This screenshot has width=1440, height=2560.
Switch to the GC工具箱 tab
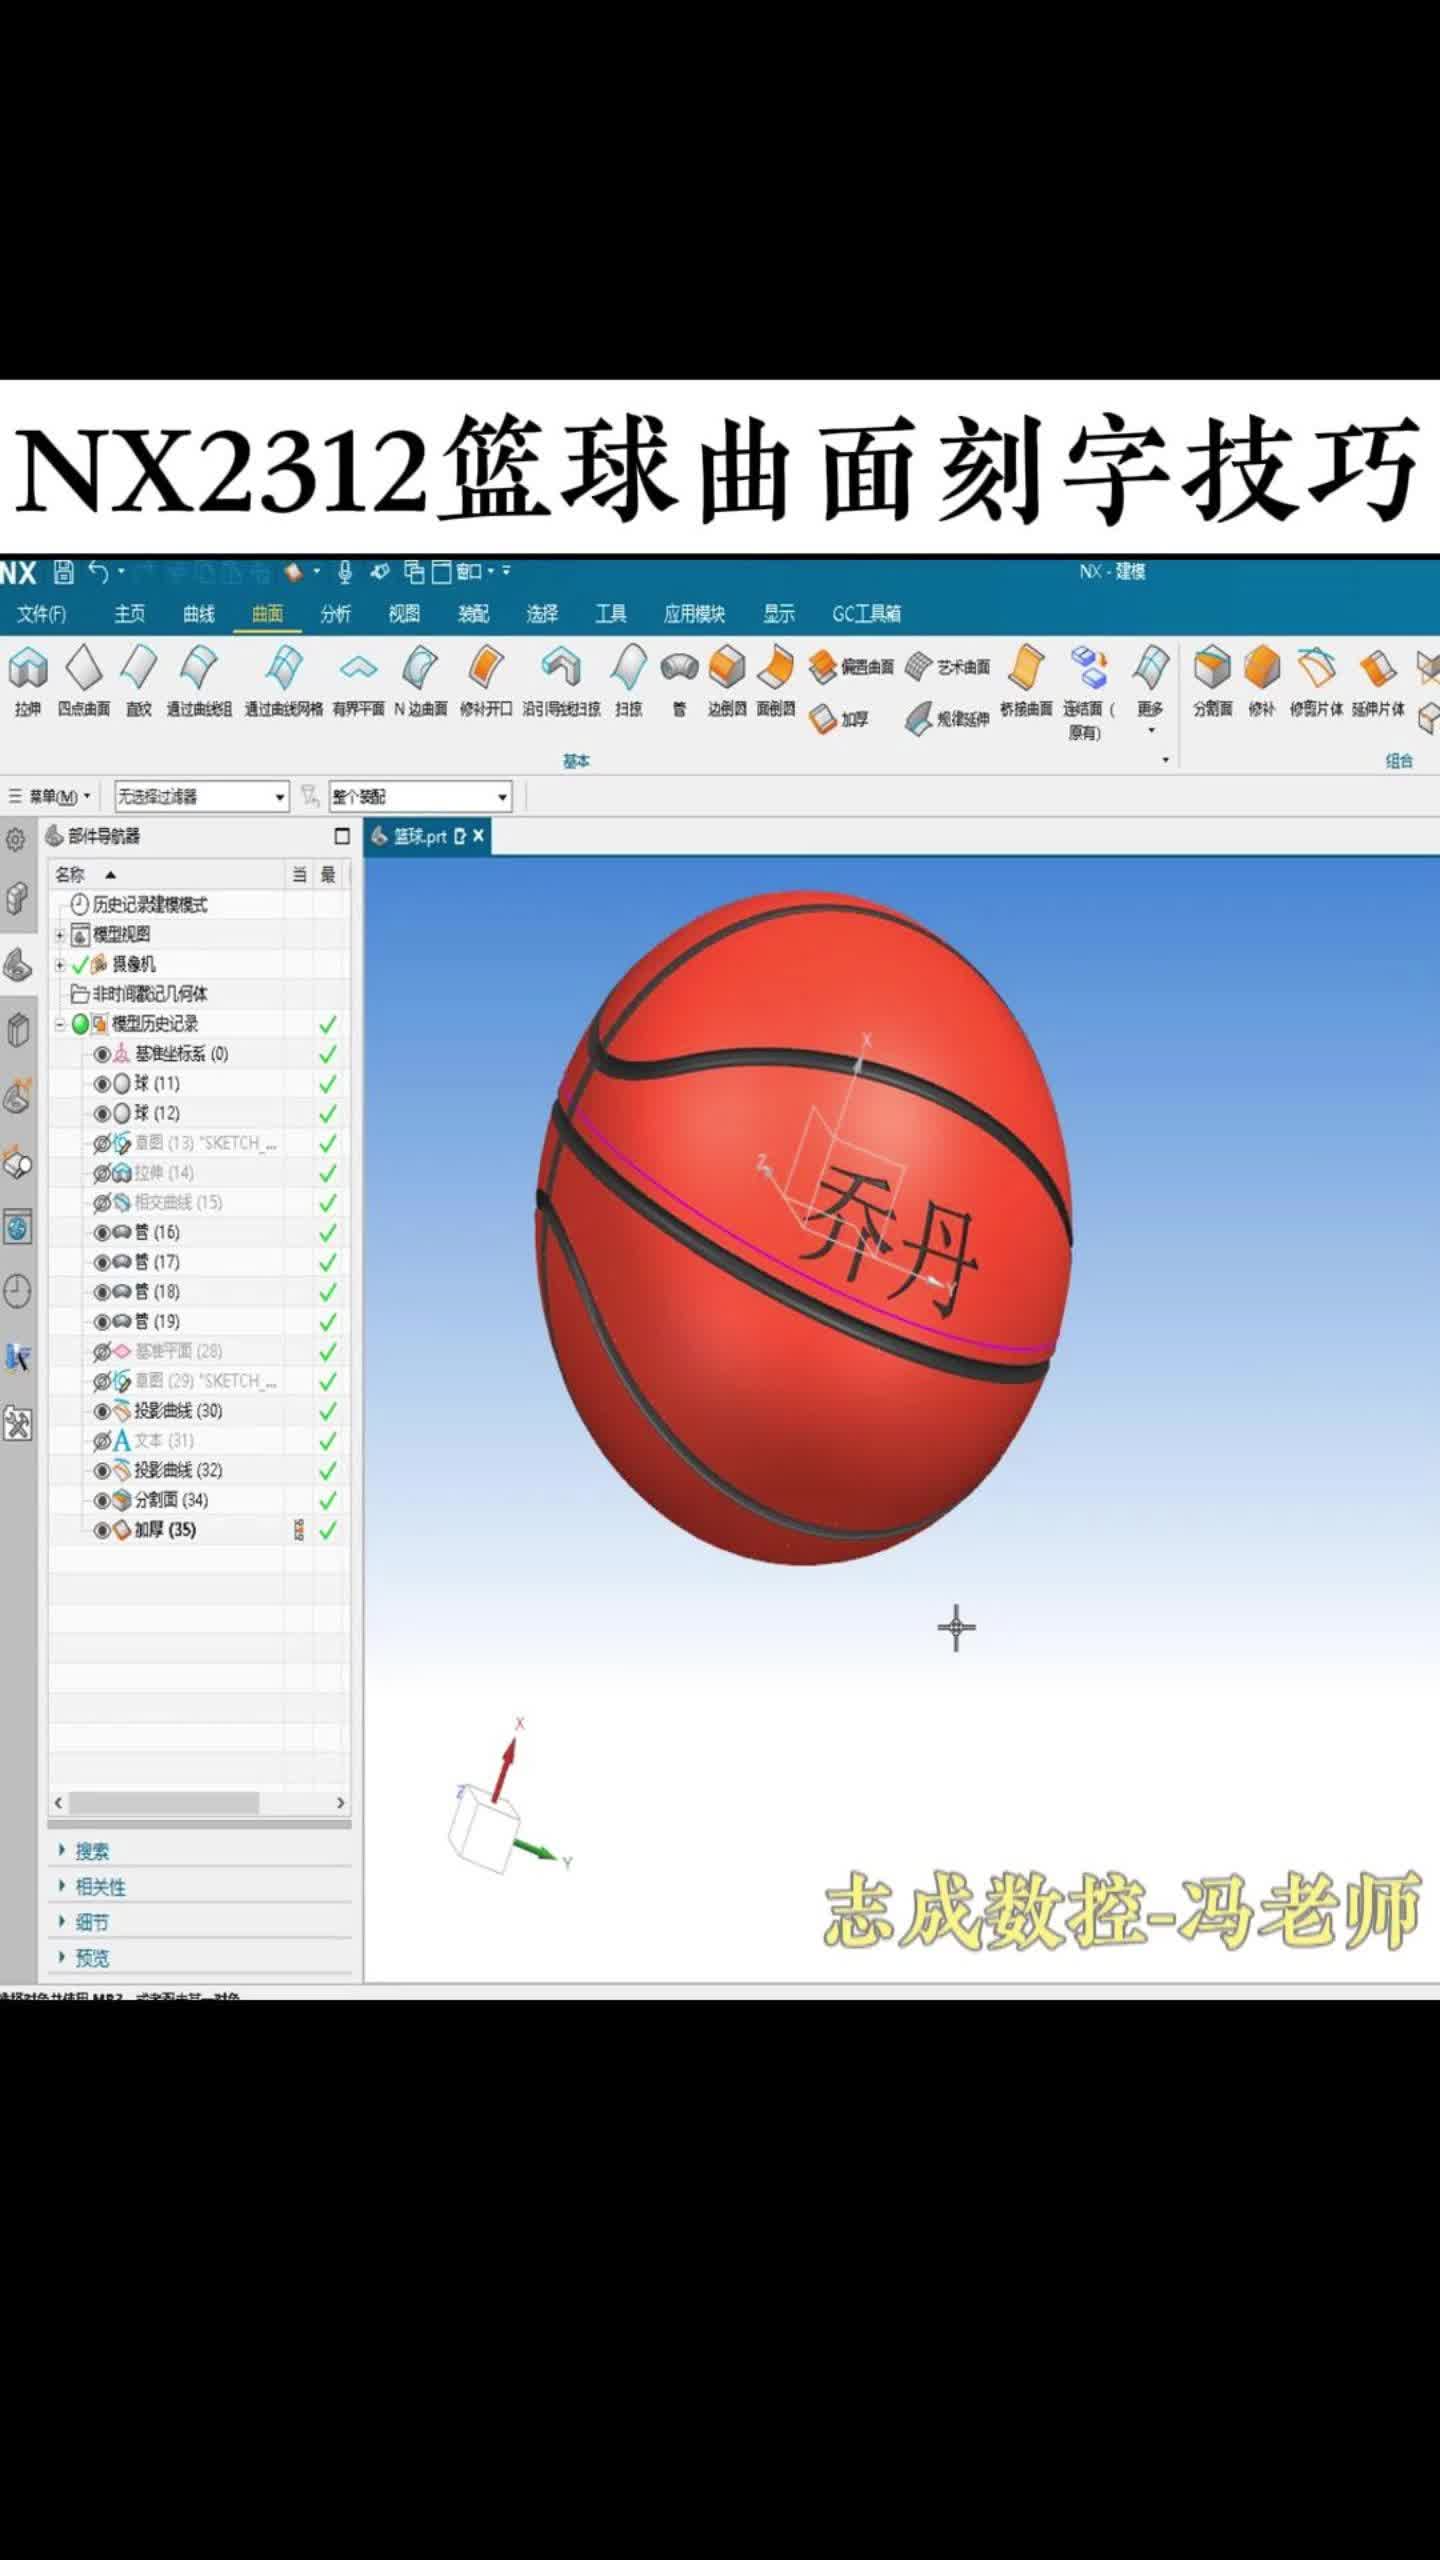pyautogui.click(x=866, y=614)
